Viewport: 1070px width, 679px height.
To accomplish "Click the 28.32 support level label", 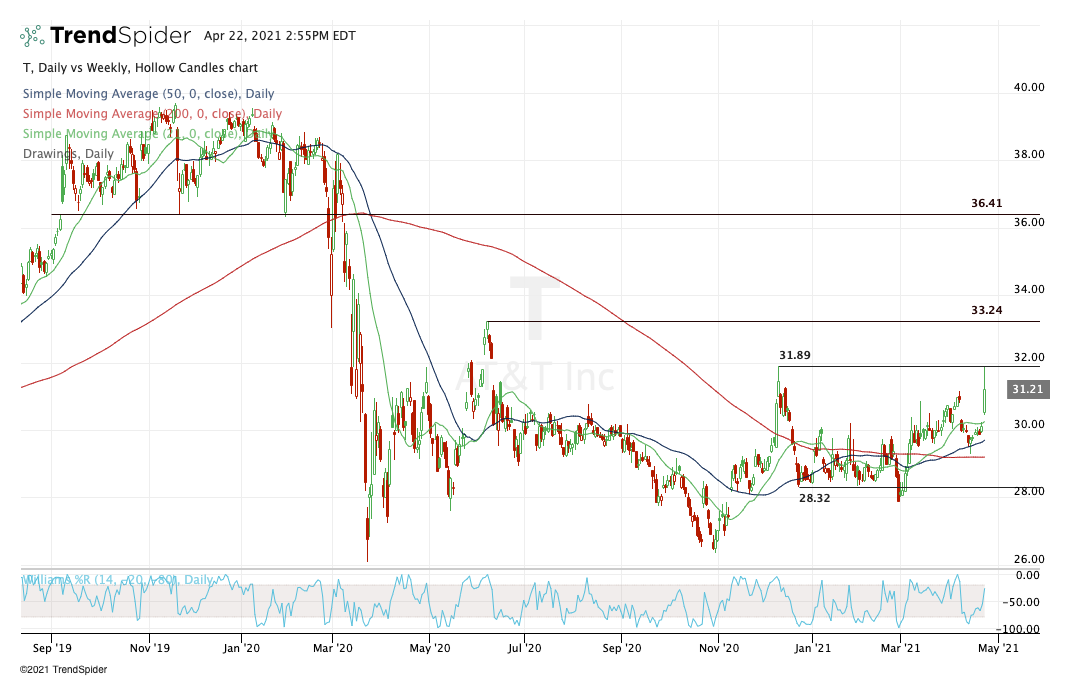I will [815, 498].
